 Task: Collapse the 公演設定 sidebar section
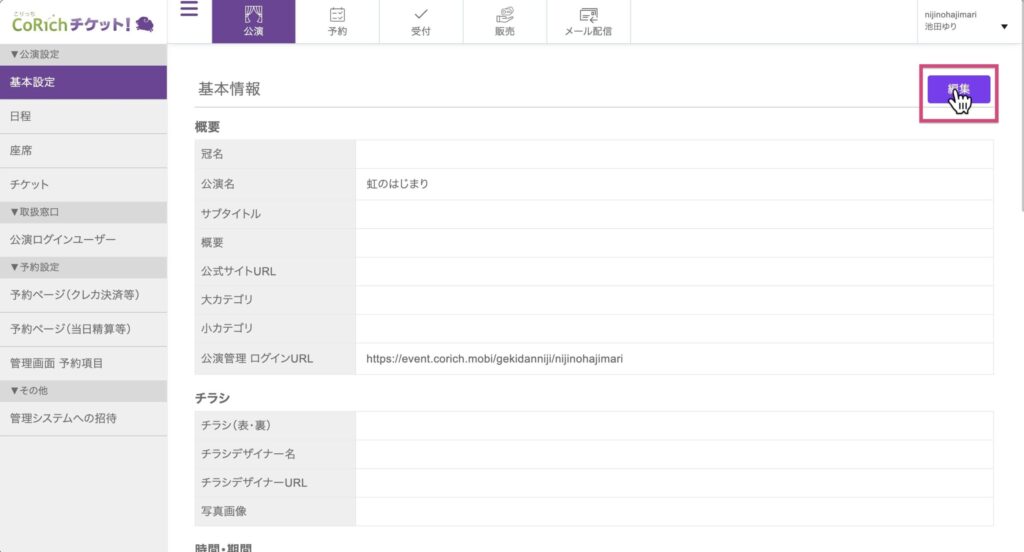(x=35, y=54)
